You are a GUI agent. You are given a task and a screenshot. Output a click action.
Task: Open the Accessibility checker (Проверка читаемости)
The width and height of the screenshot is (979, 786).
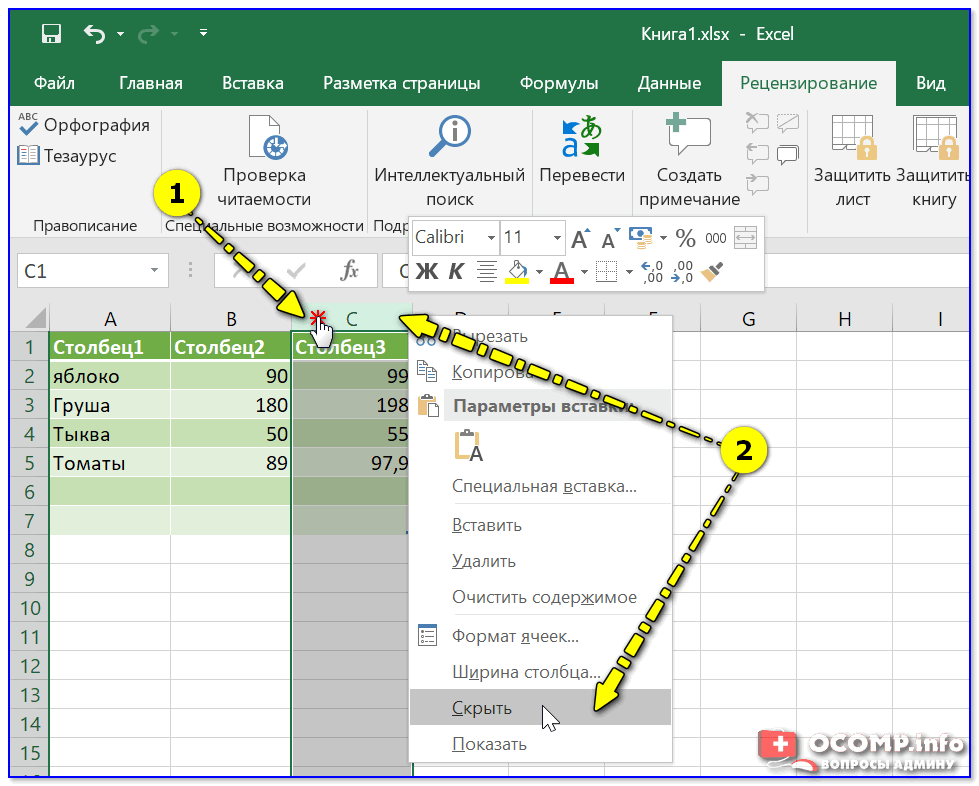point(266,160)
